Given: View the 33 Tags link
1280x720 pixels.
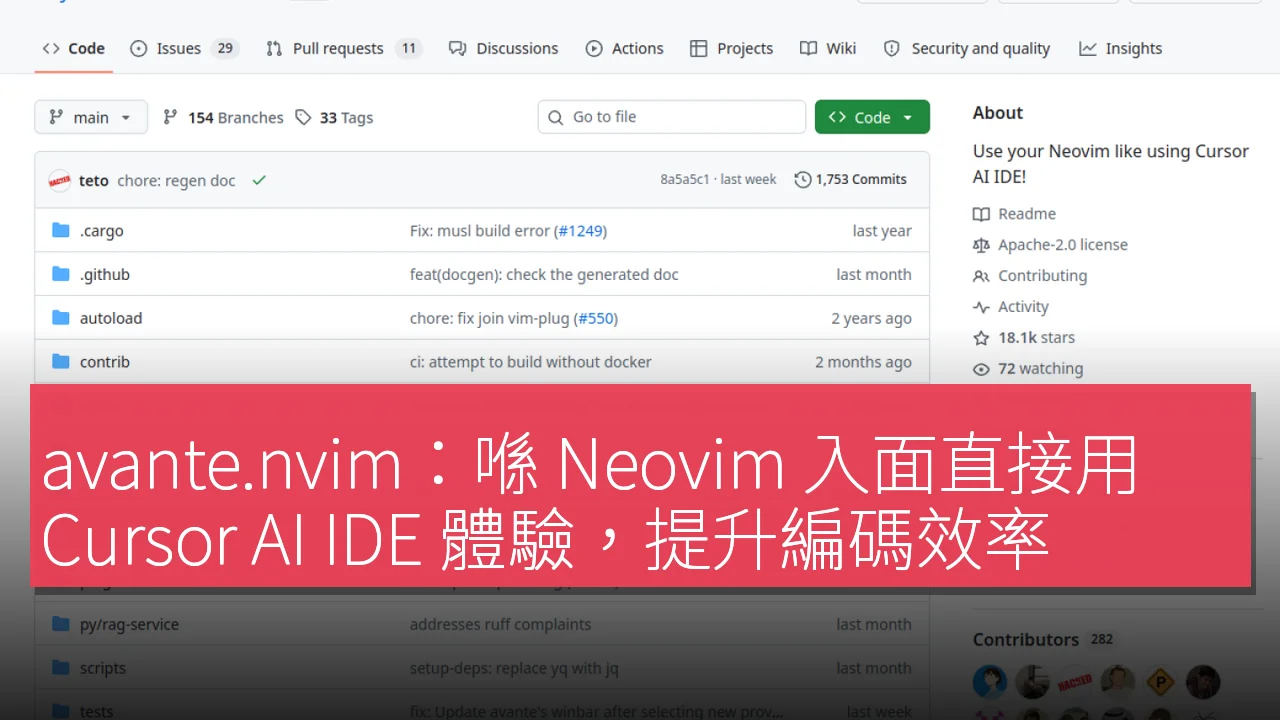Looking at the screenshot, I should click(x=334, y=118).
